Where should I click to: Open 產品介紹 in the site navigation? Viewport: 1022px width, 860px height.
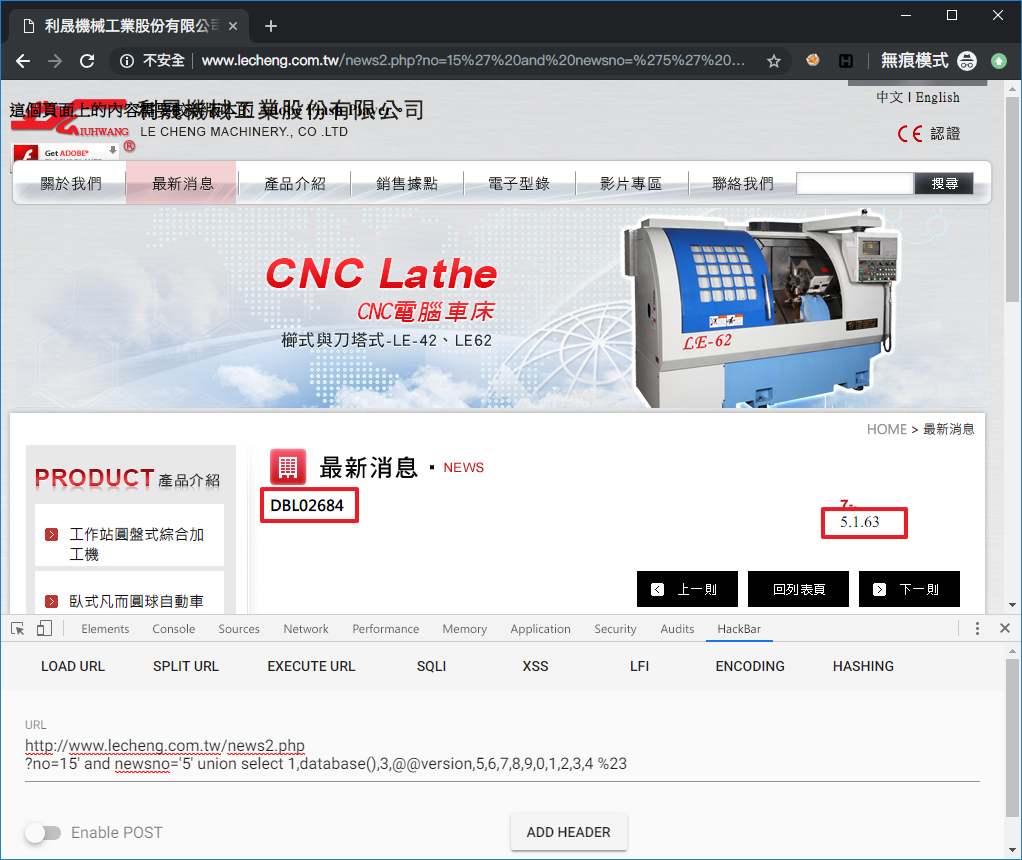coord(295,184)
